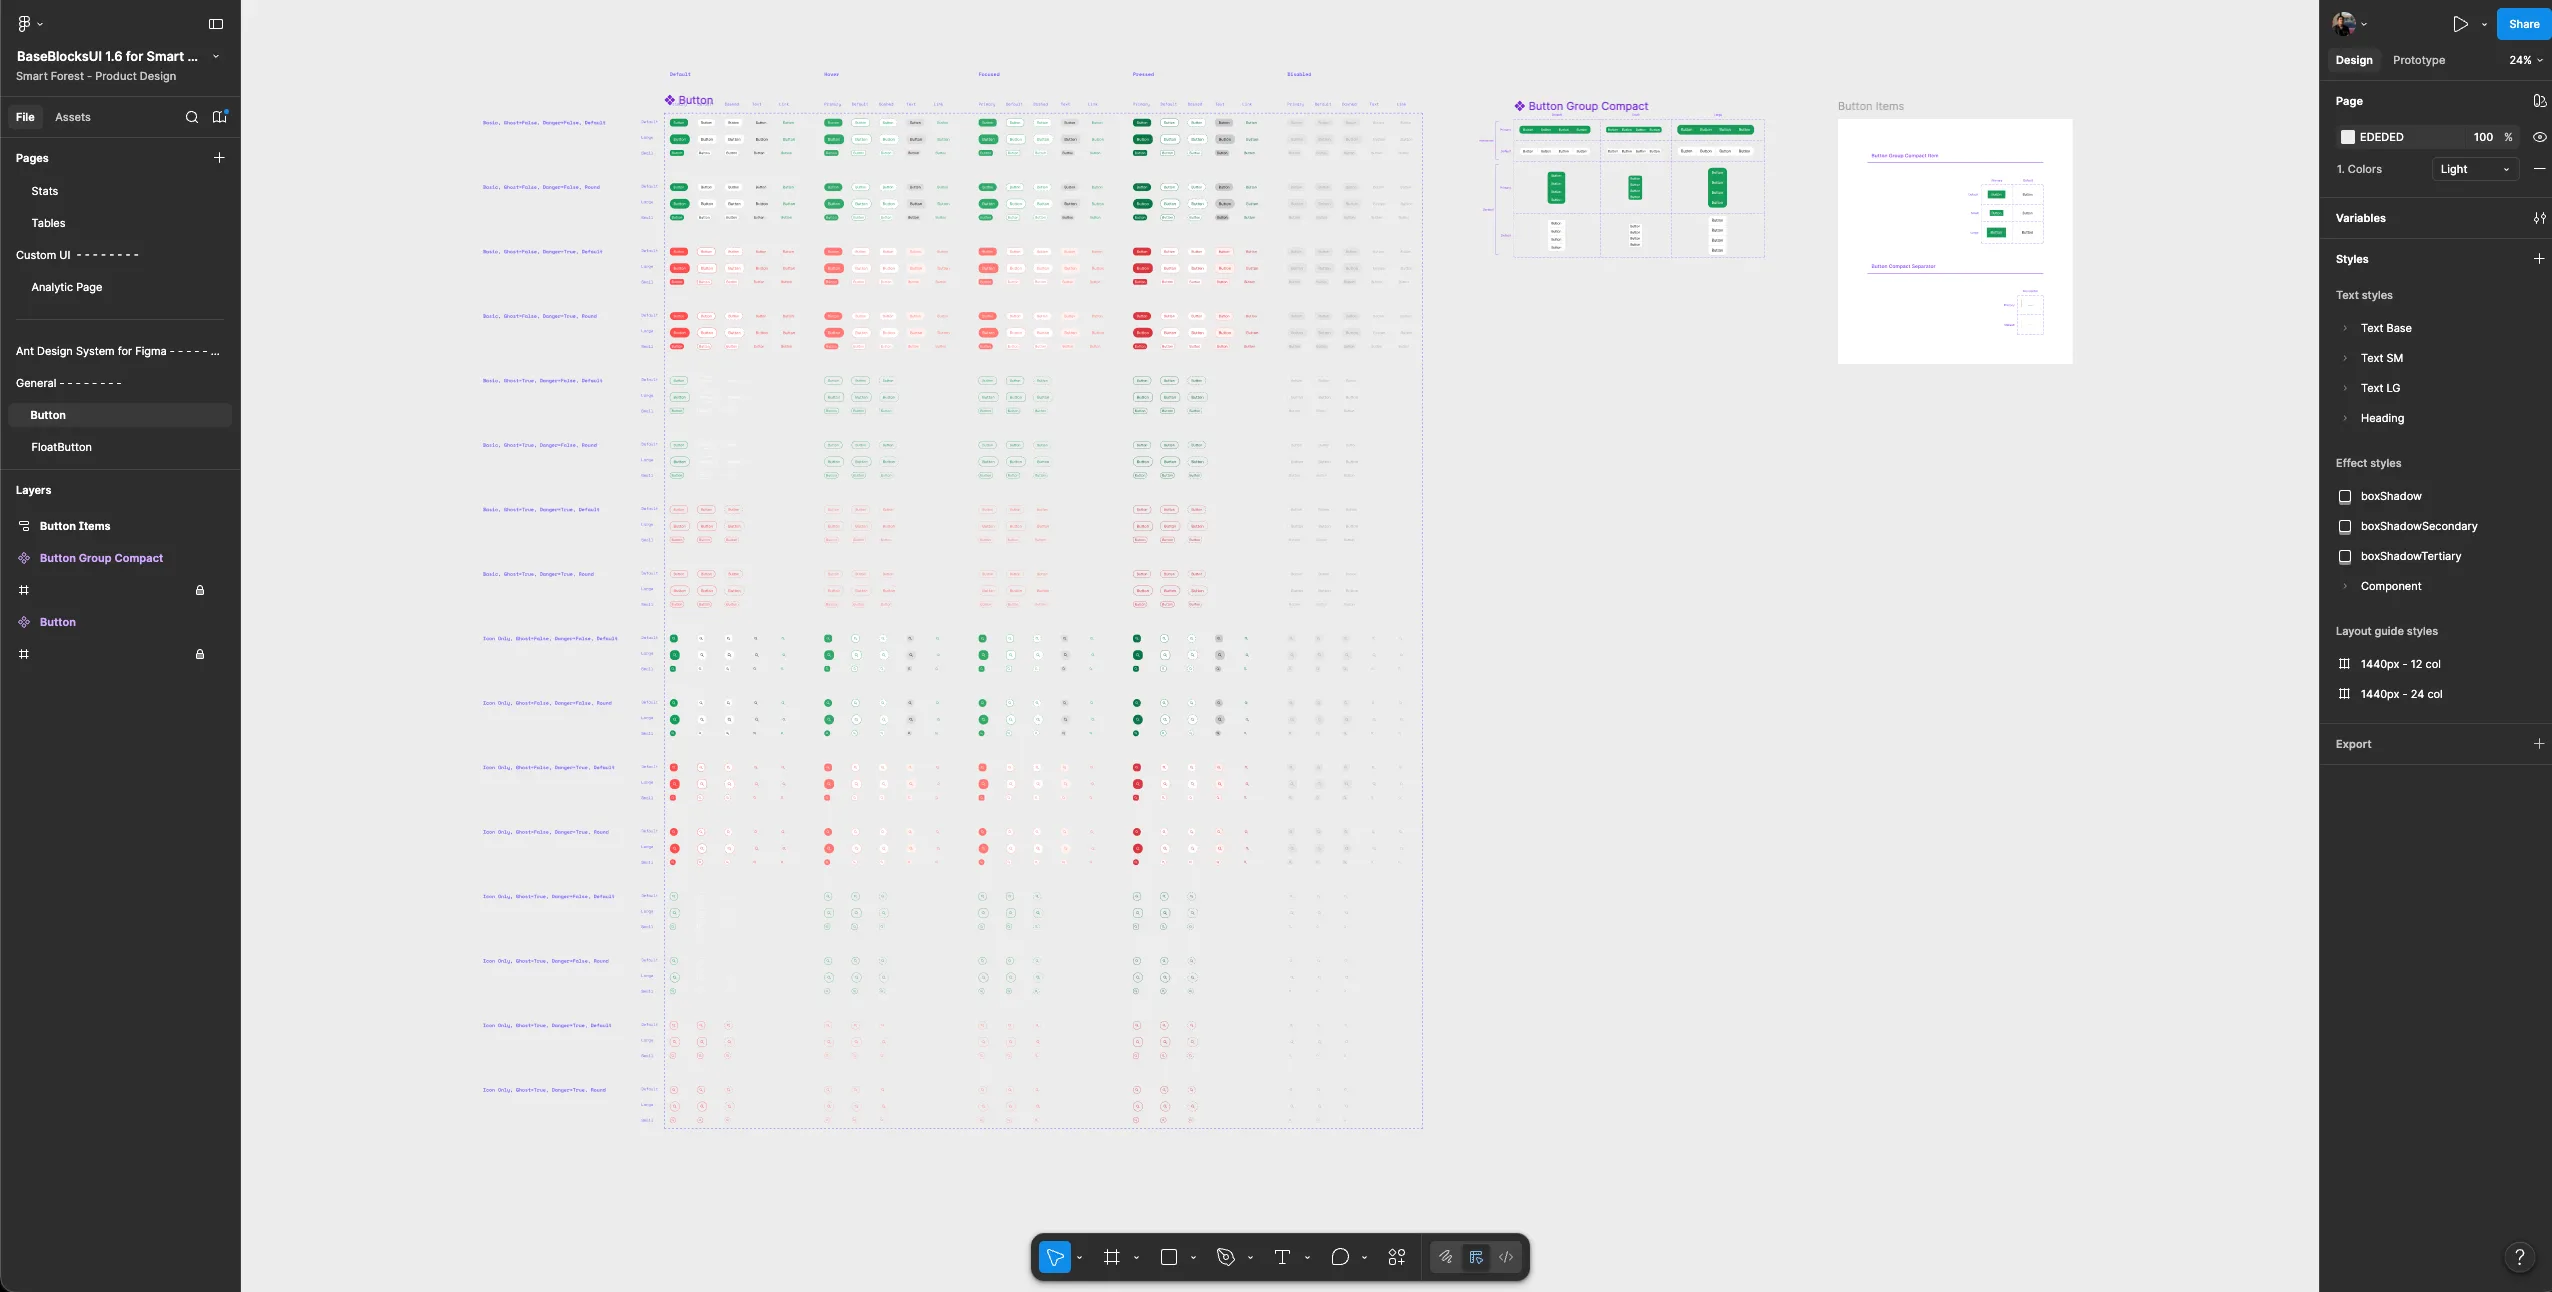This screenshot has width=2552, height=1292.
Task: Toggle page background visibility eye
Action: [2539, 137]
